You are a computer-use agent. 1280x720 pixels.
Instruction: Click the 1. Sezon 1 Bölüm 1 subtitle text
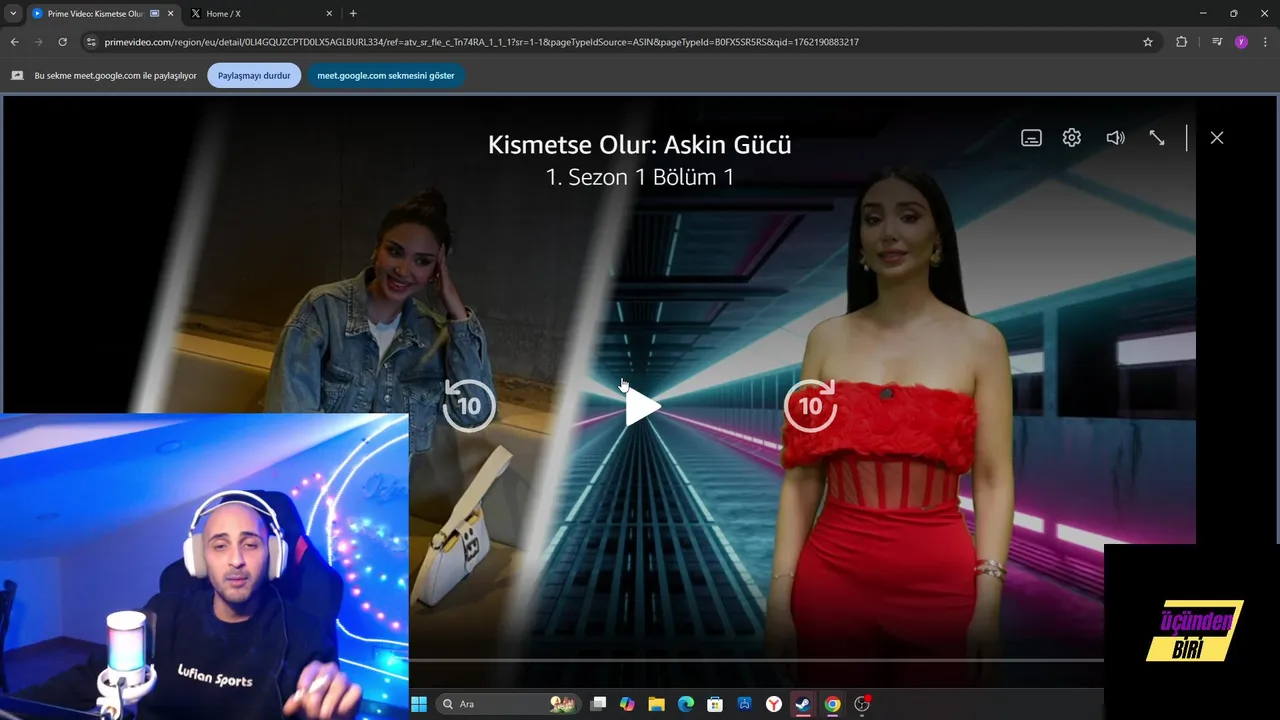tap(640, 177)
